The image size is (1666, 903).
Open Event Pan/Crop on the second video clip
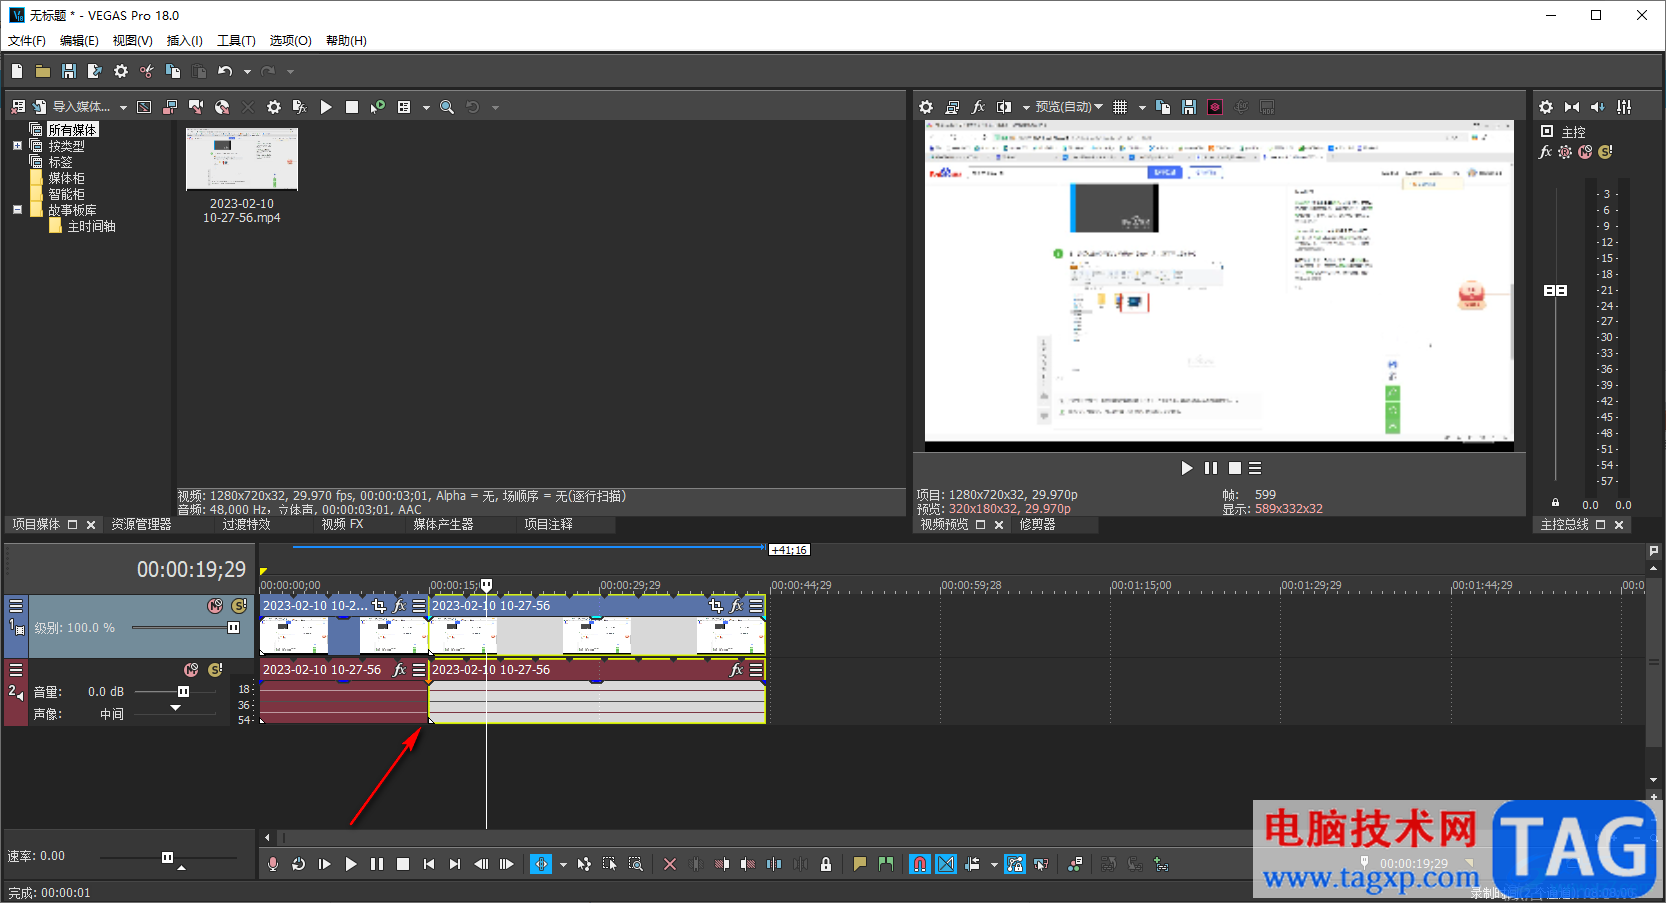coord(715,606)
